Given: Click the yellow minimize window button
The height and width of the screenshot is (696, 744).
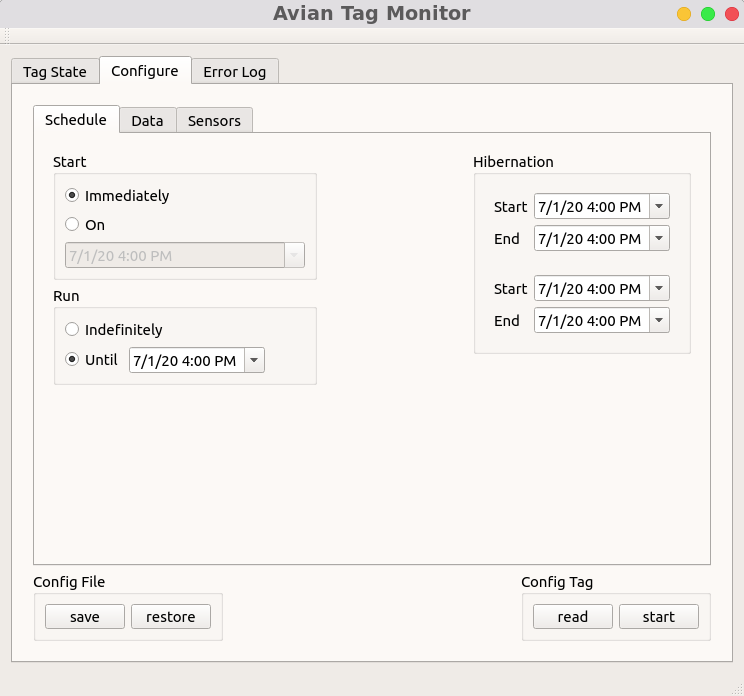Looking at the screenshot, I should 684,14.
